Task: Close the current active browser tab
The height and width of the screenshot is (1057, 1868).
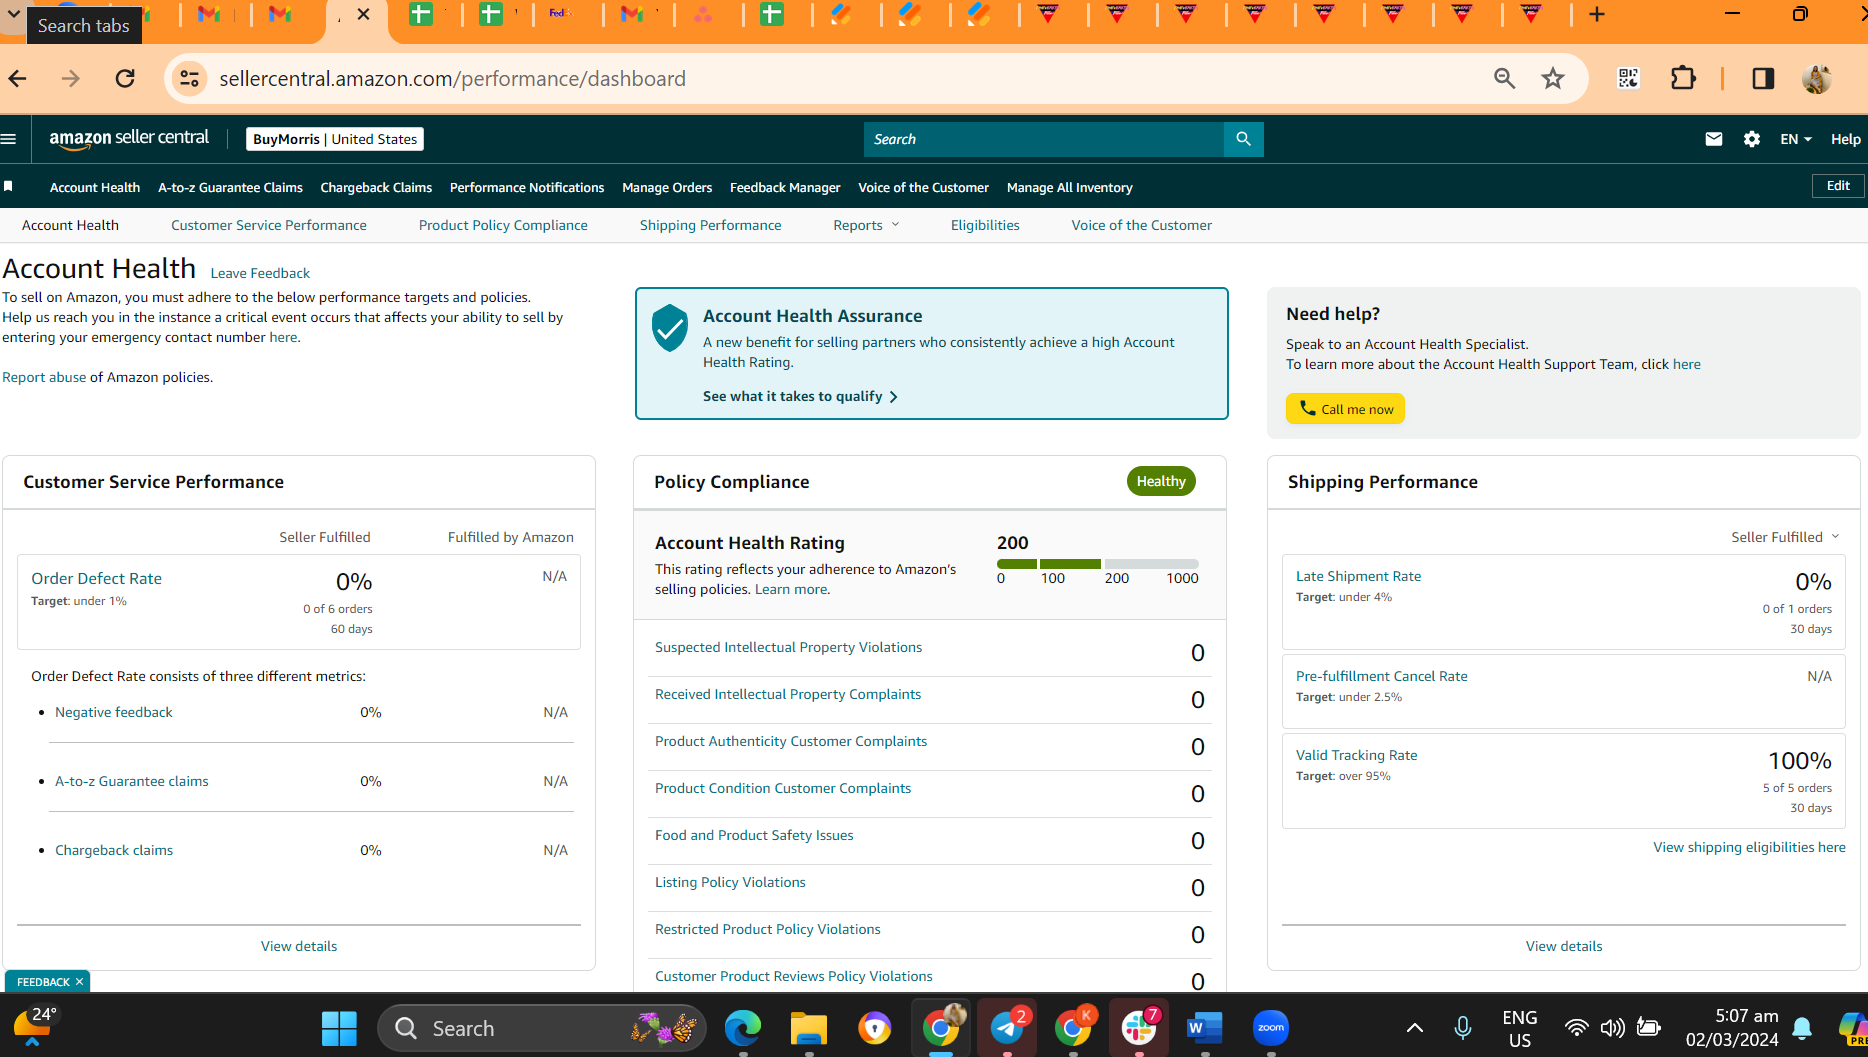Action: click(x=363, y=14)
